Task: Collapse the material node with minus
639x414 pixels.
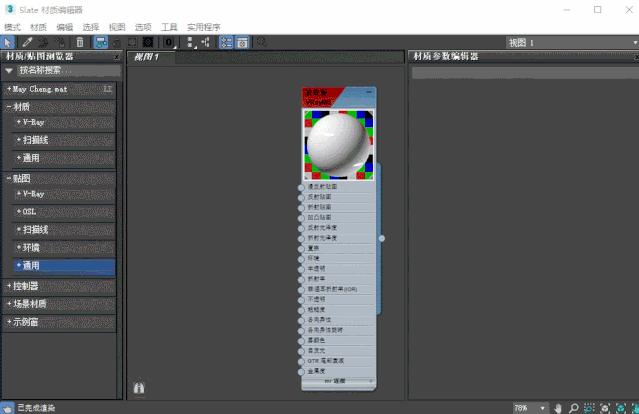Action: (x=369, y=92)
